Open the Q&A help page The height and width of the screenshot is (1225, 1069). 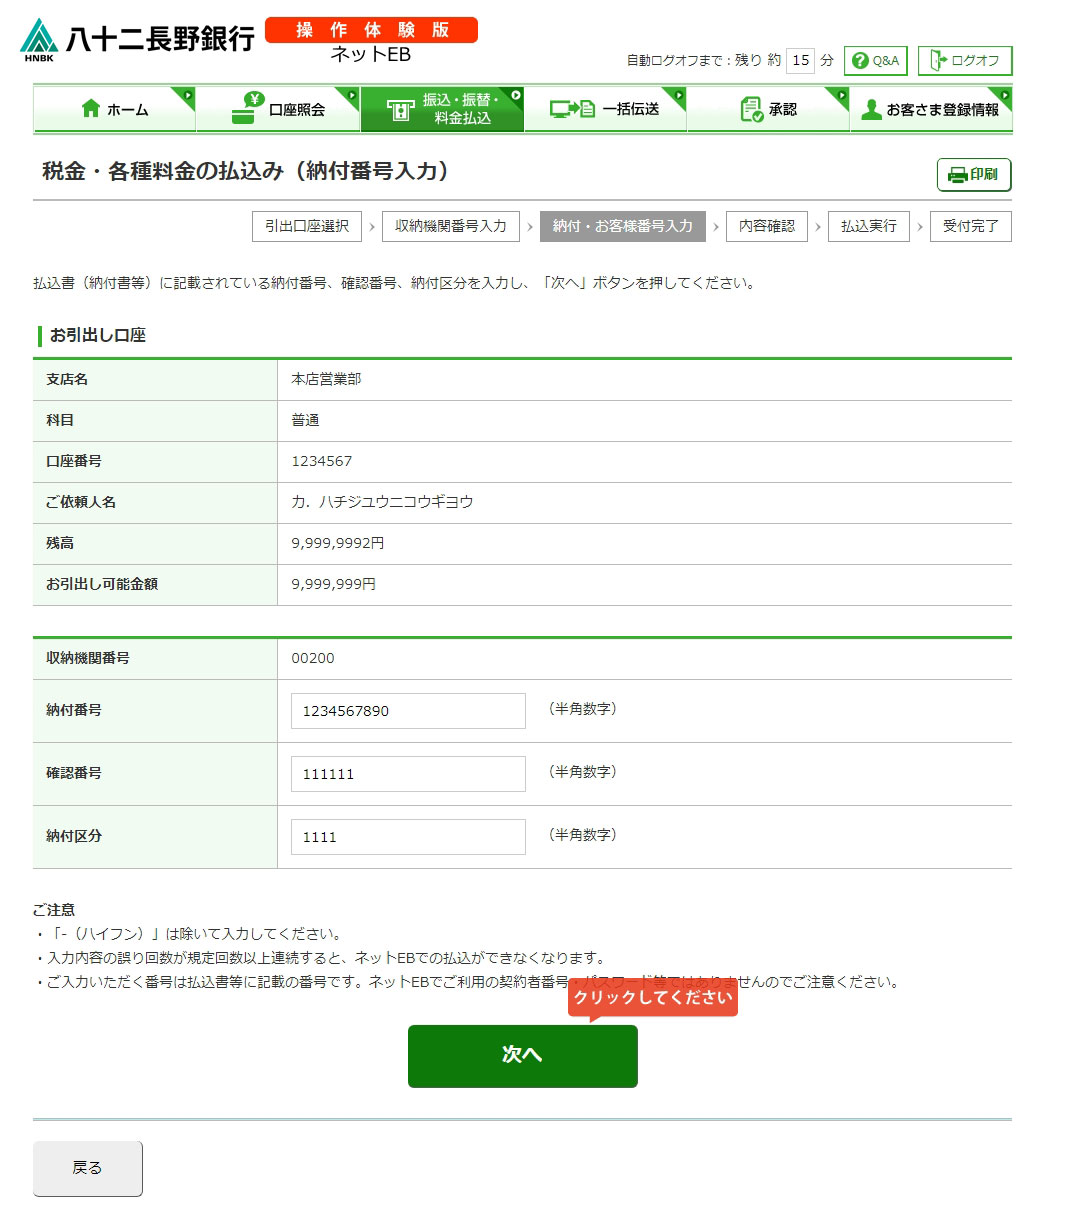pos(875,61)
